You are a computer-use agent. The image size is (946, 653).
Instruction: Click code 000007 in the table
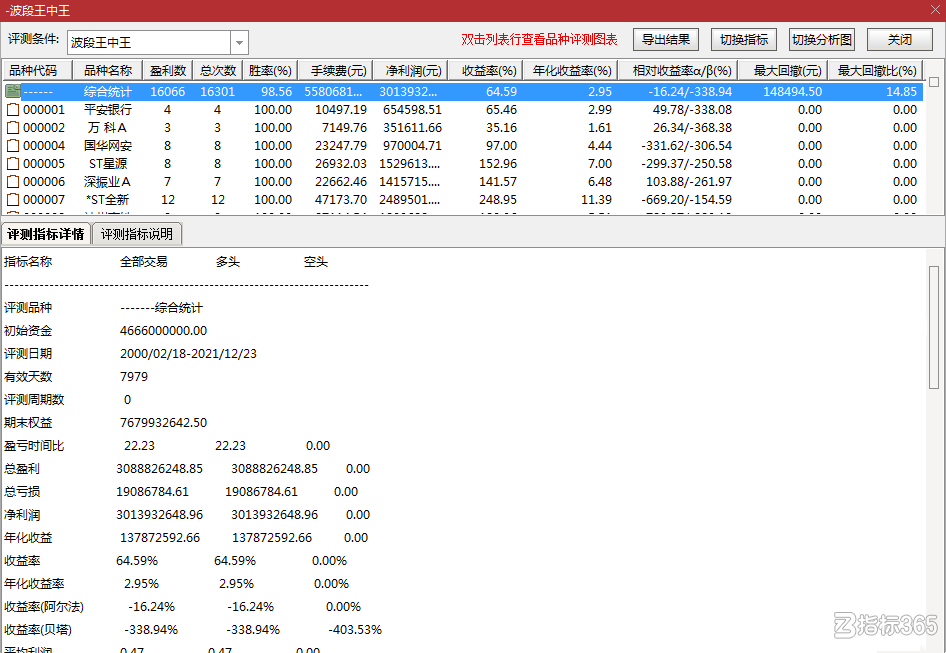pos(44,200)
